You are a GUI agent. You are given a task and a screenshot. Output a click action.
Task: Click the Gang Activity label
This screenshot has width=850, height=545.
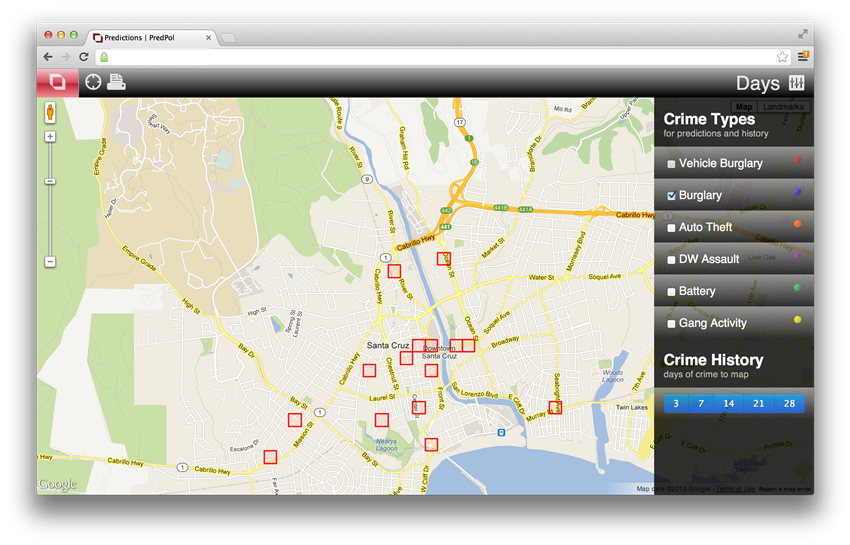click(713, 323)
